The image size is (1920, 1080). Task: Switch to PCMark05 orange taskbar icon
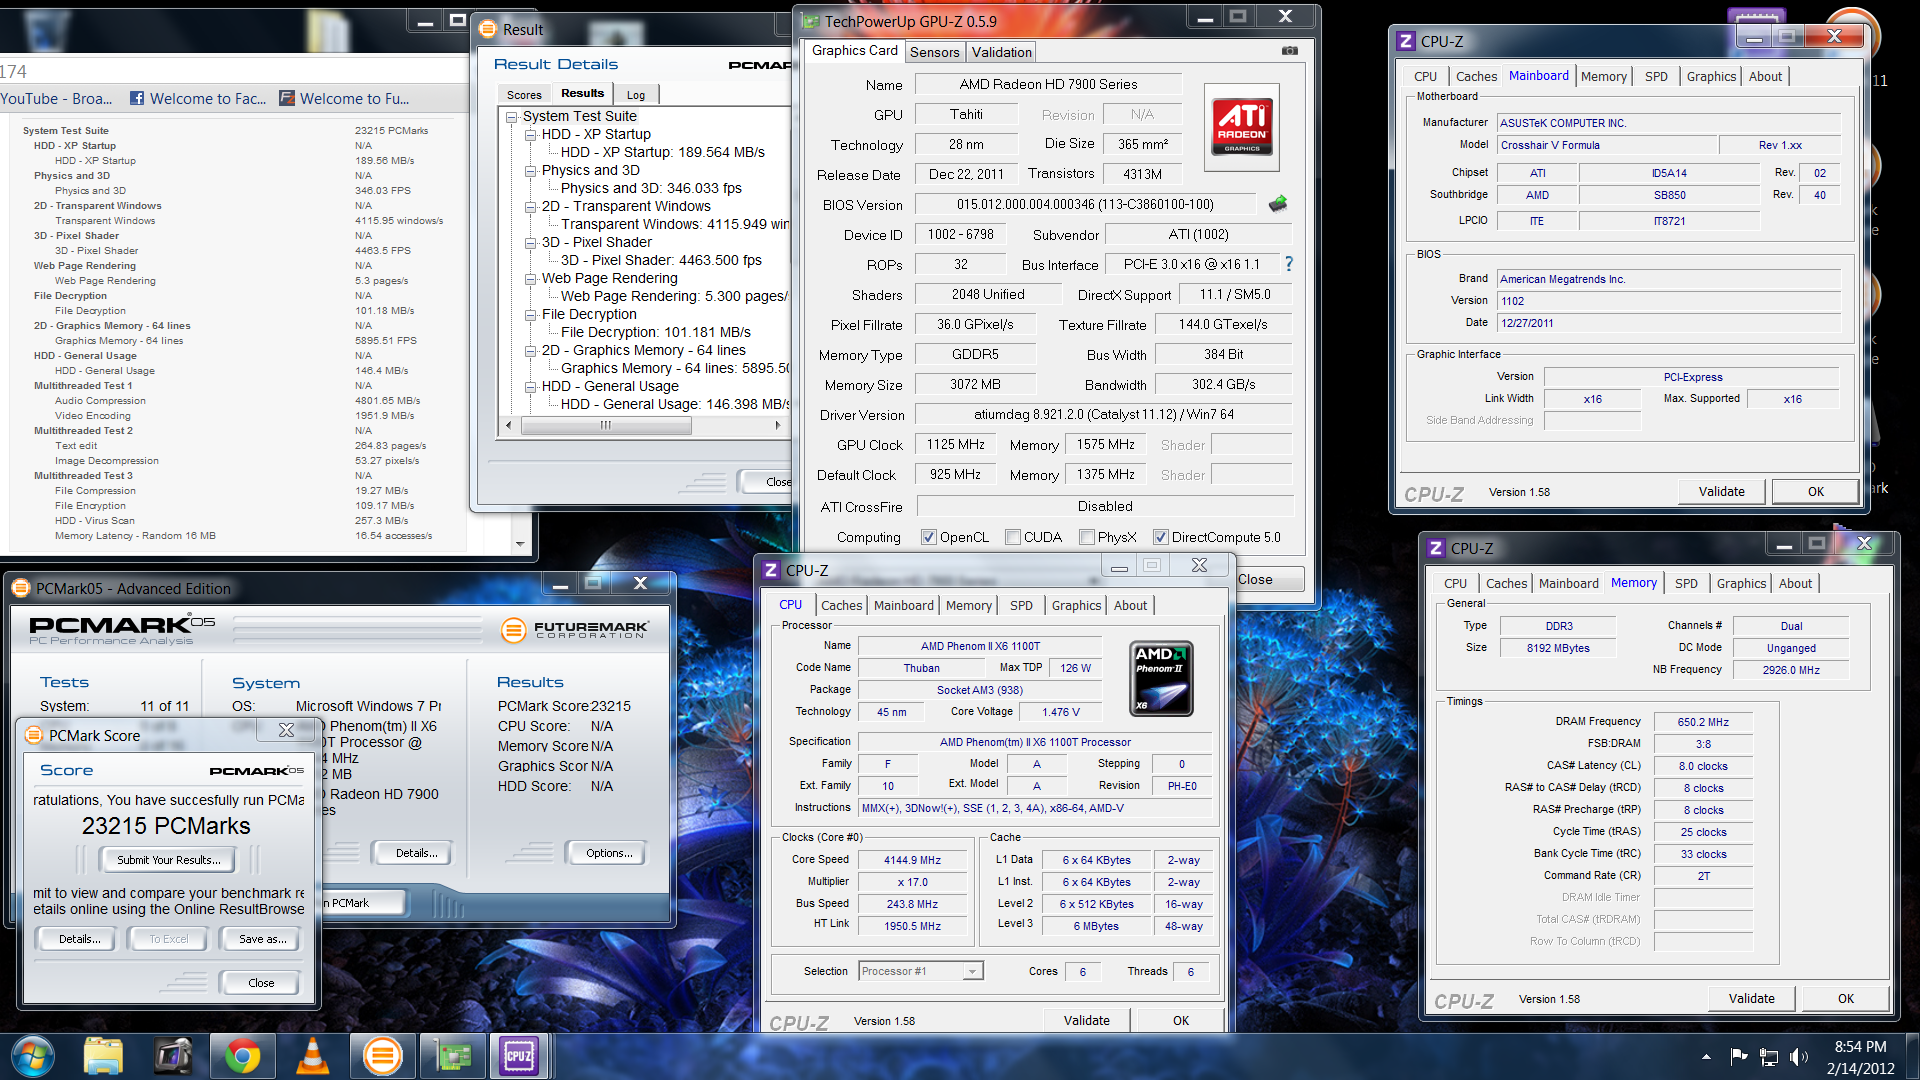click(382, 1056)
